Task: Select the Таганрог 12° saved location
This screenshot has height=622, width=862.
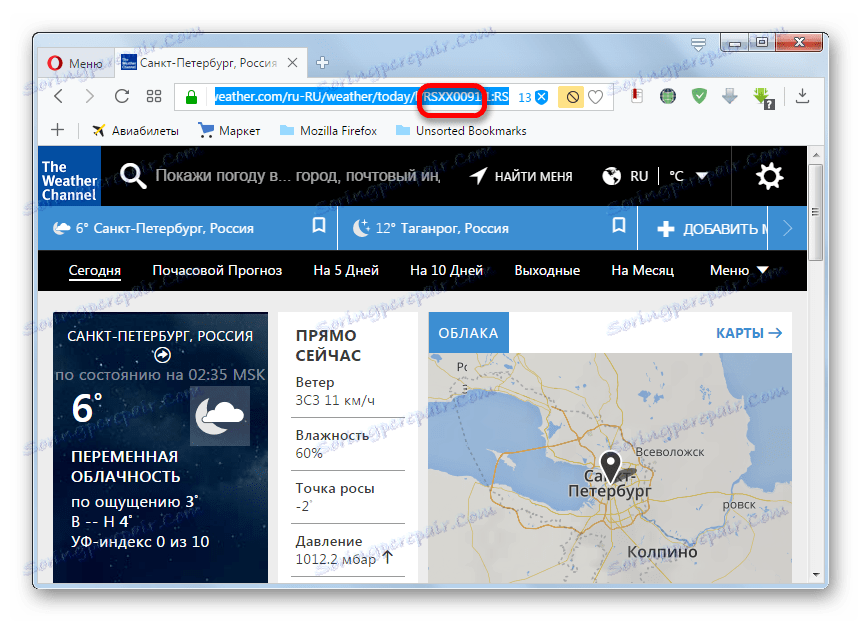Action: pyautogui.click(x=432, y=228)
